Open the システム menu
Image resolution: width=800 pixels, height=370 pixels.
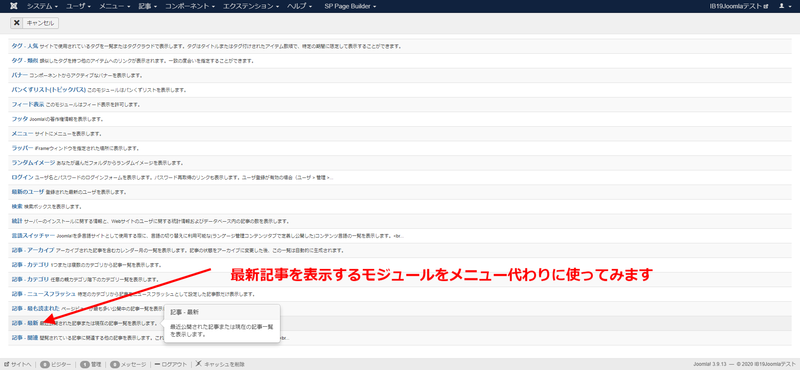pos(42,6)
